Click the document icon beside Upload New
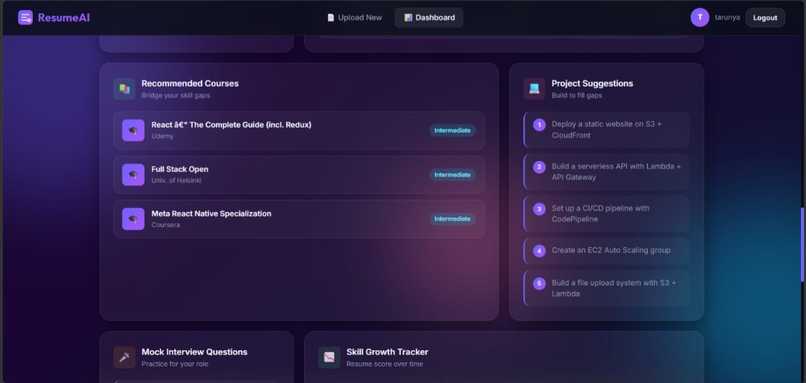This screenshot has height=383, width=806. coord(331,17)
